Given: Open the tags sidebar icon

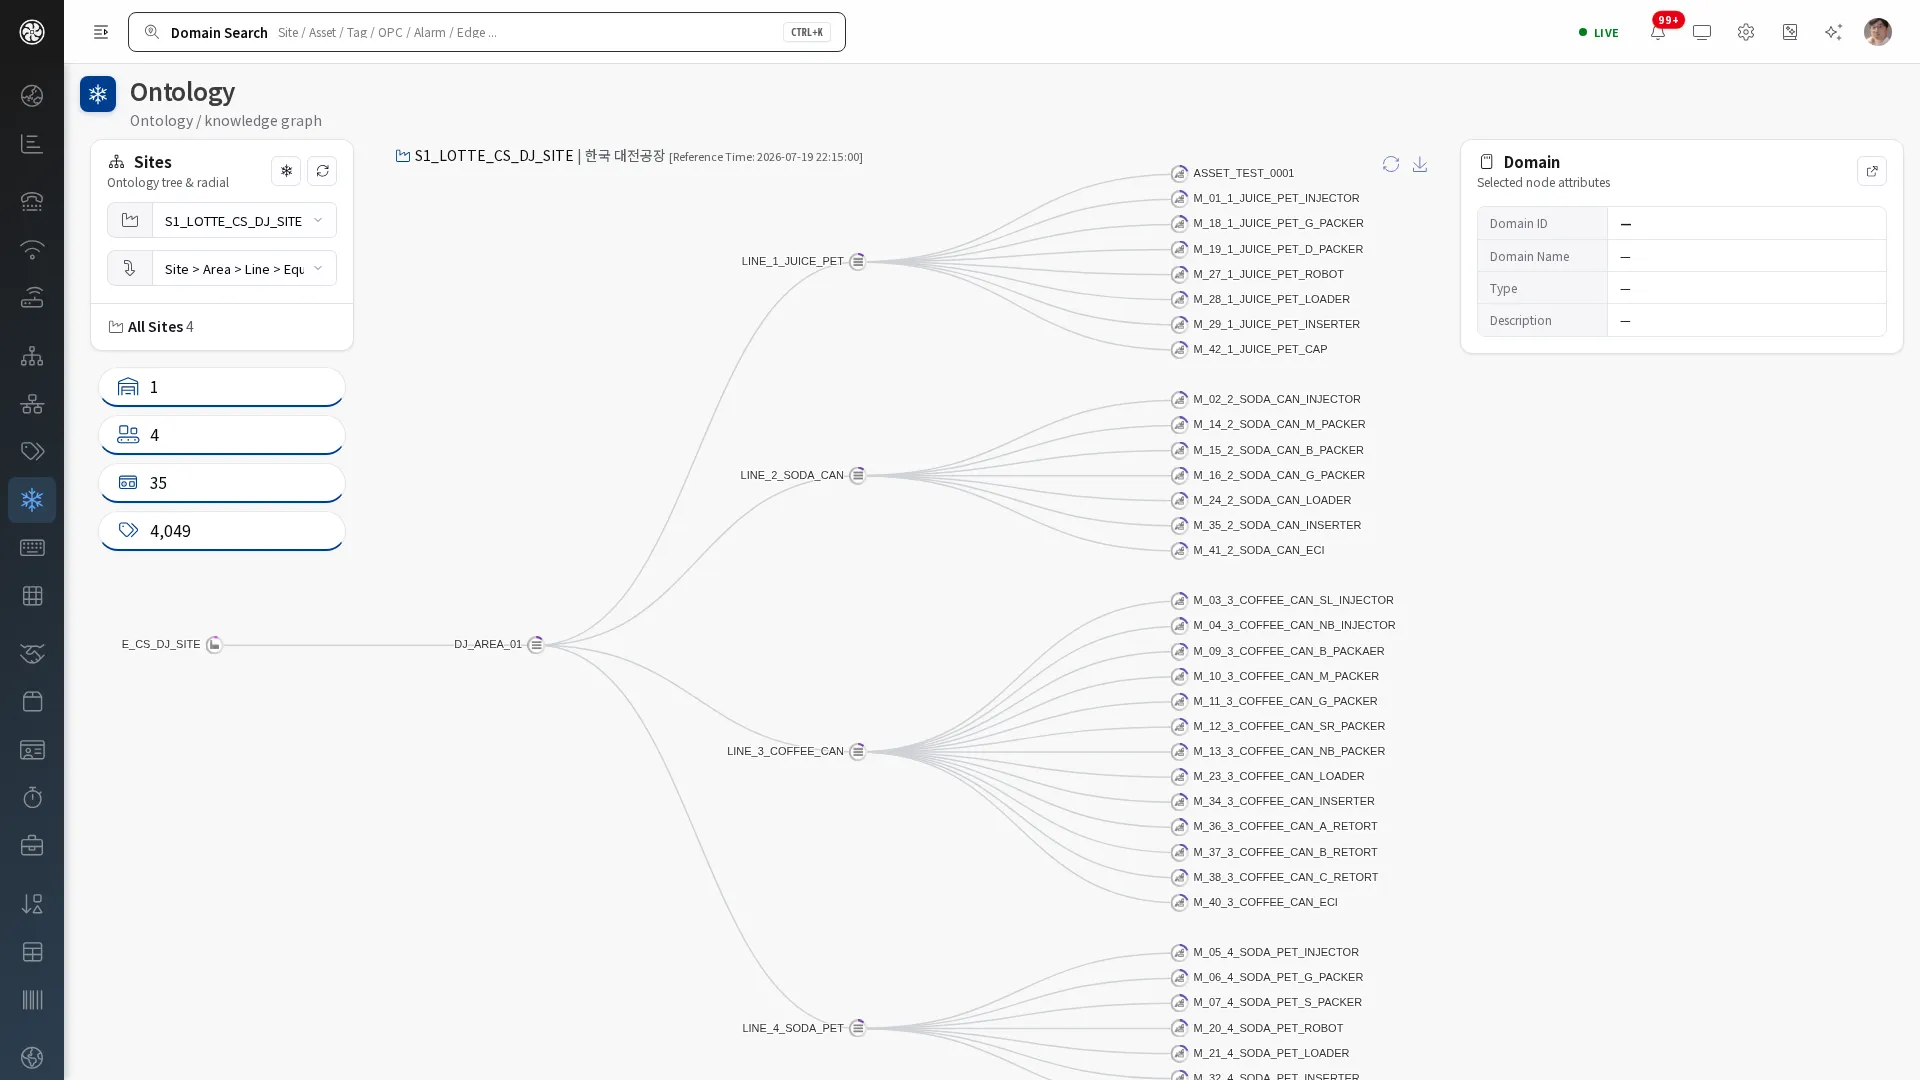Looking at the screenshot, I should pyautogui.click(x=32, y=452).
